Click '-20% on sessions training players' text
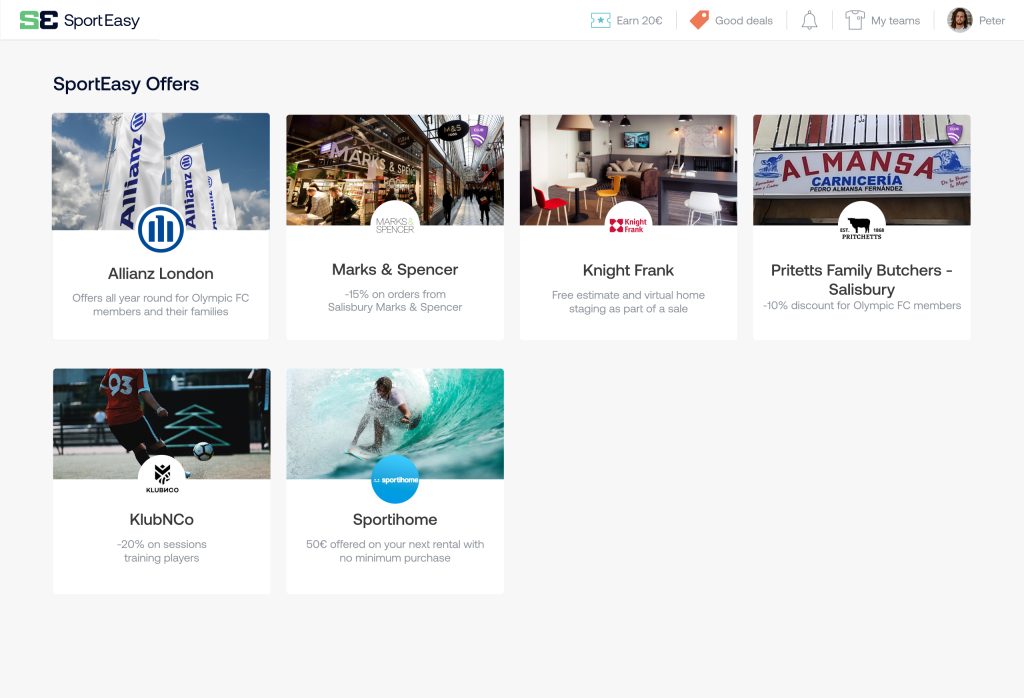Screen dimensions: 1024x698 point(162,551)
